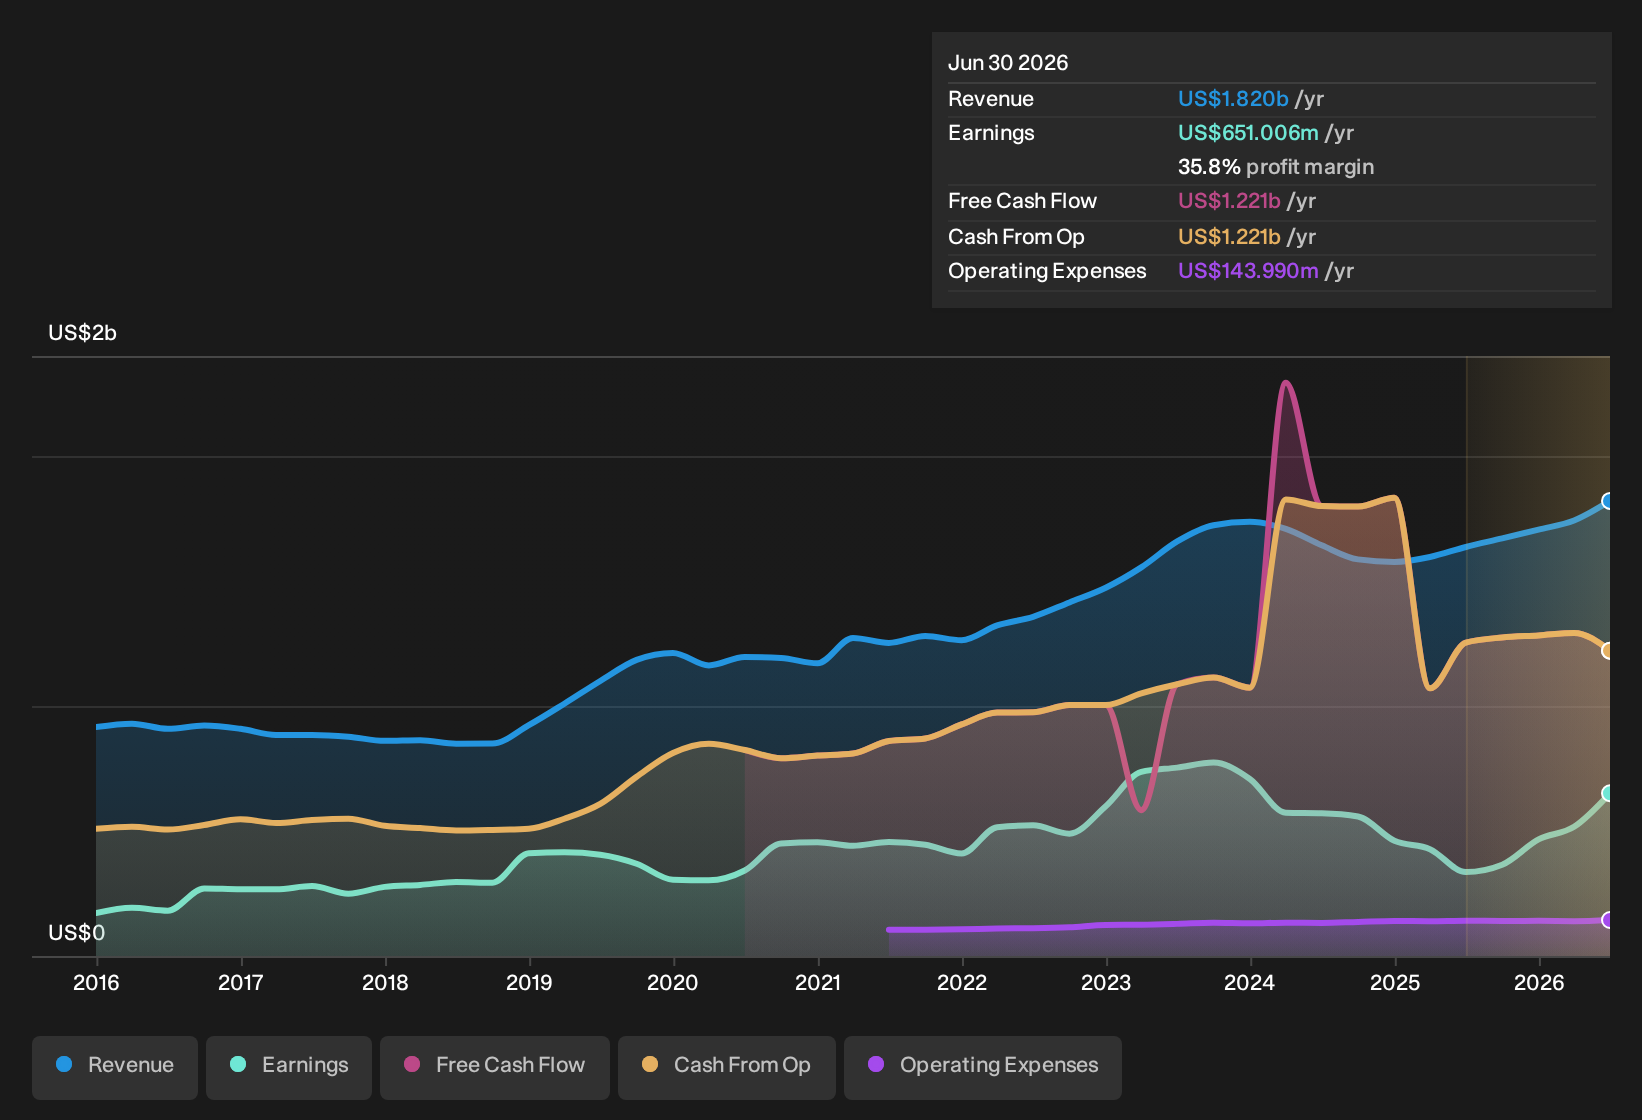
Task: Click the US$651.006m earnings value
Action: point(1248,133)
